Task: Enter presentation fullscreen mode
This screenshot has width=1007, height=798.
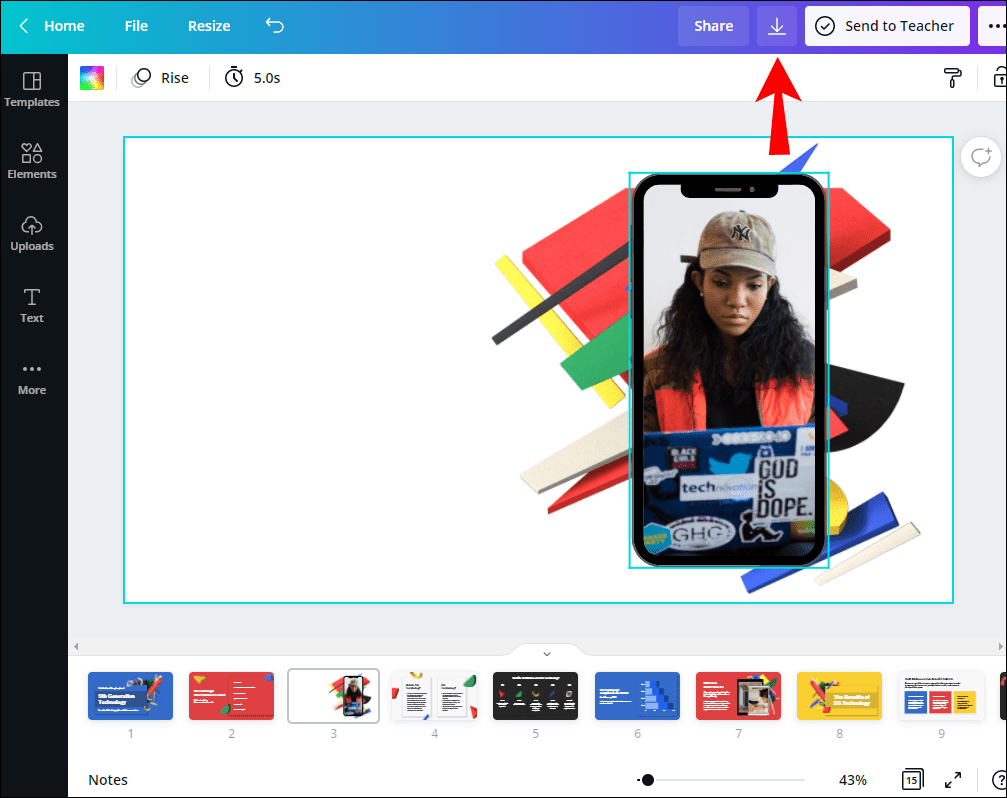Action: [952, 779]
